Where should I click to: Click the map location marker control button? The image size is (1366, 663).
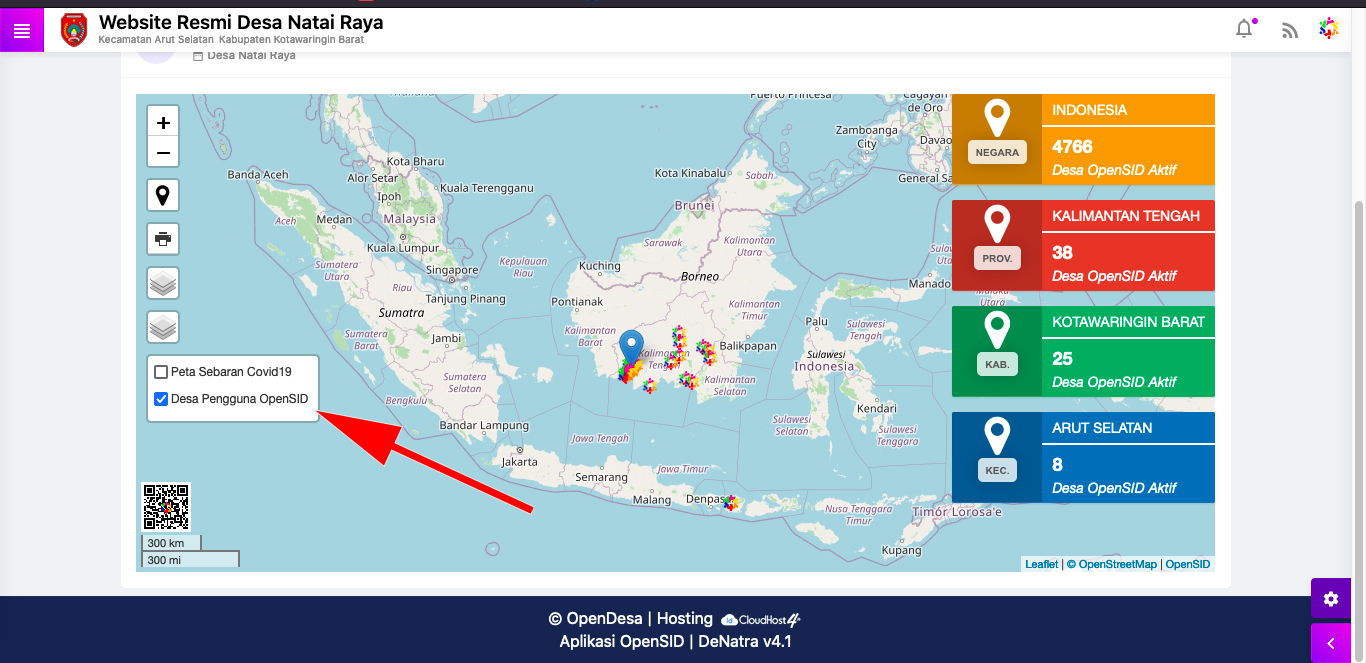point(163,195)
